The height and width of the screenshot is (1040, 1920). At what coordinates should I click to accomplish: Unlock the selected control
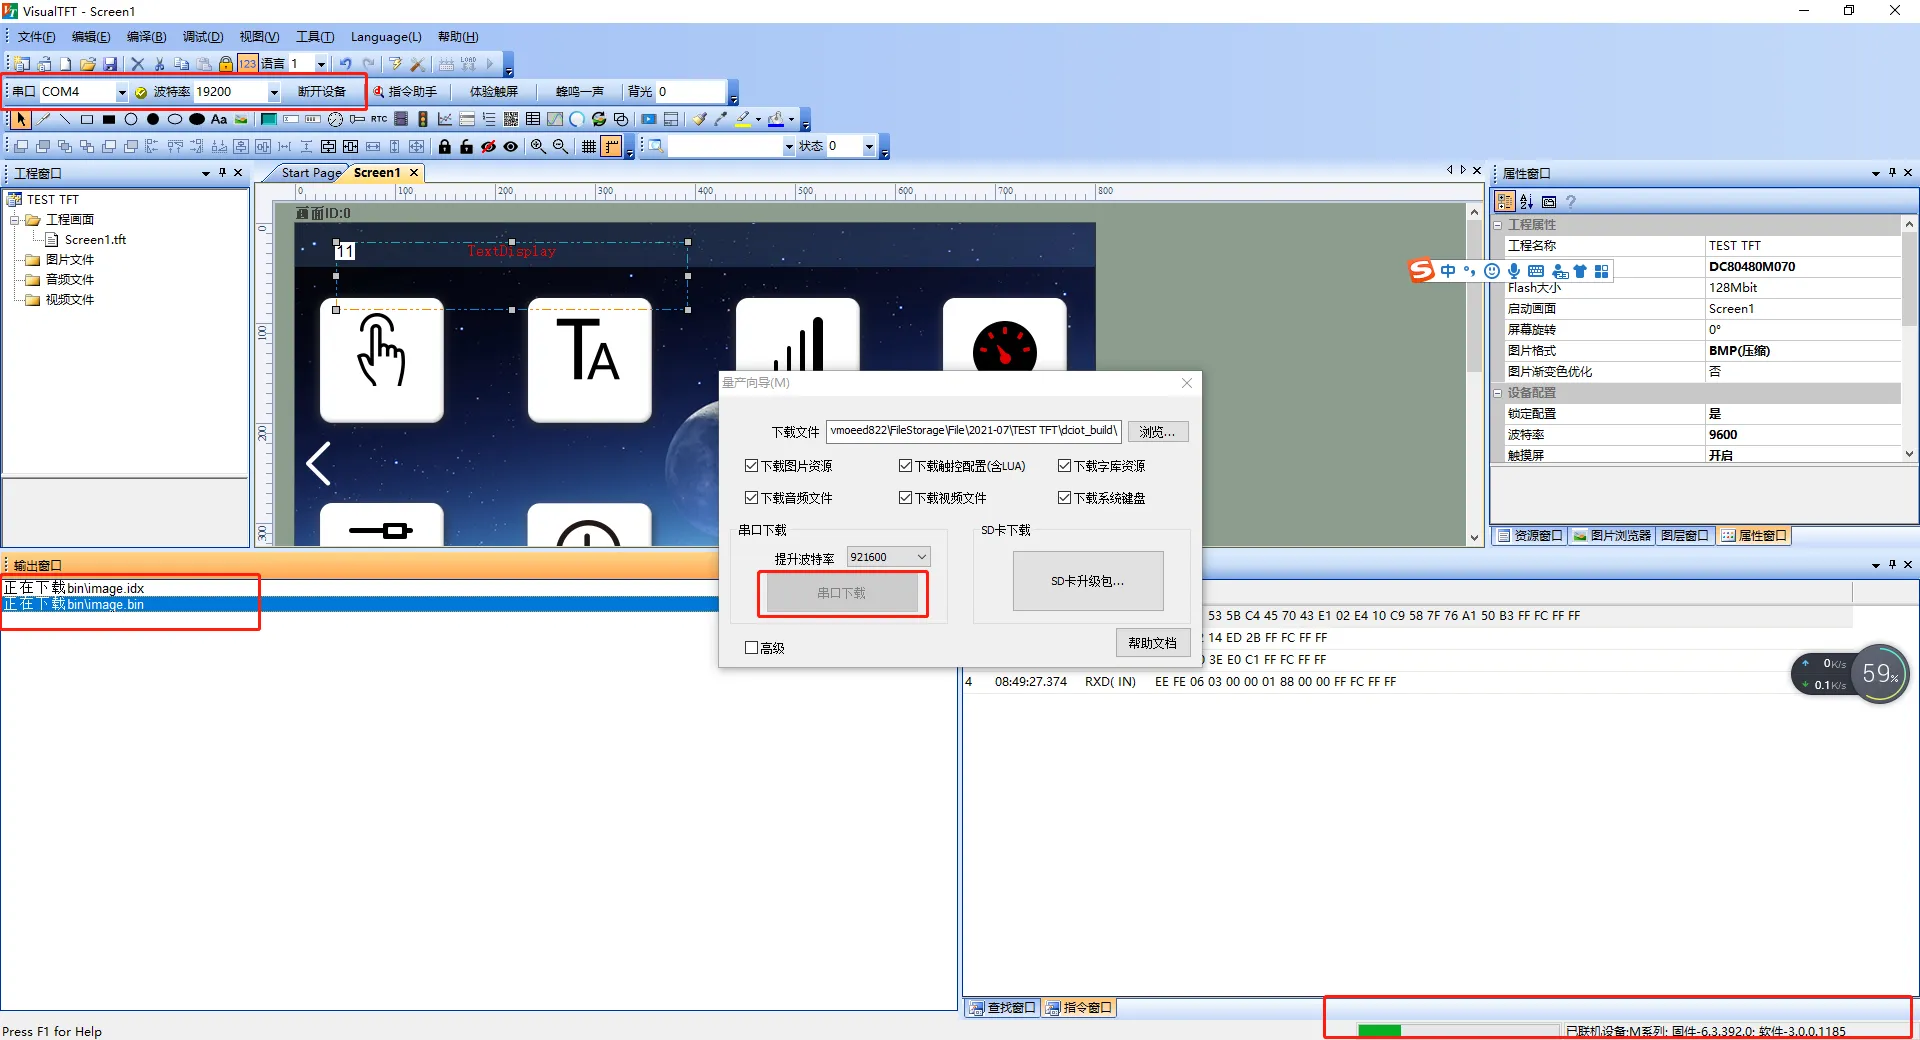467,146
